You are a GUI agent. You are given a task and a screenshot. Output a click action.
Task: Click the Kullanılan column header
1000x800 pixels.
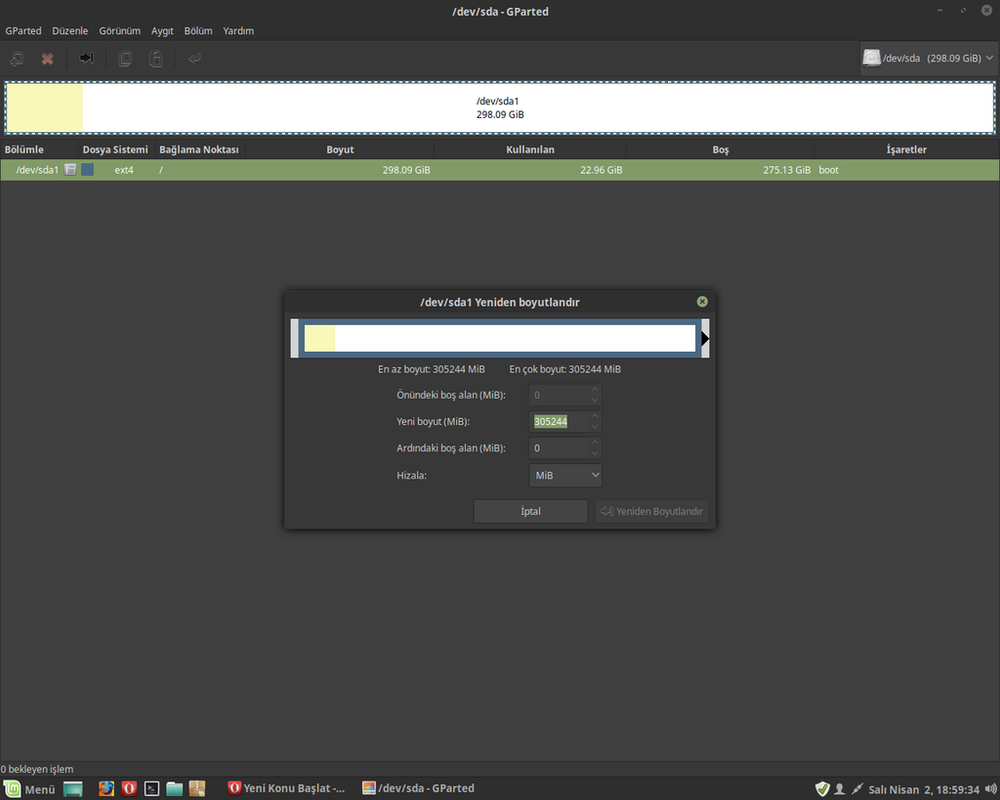[x=530, y=149]
